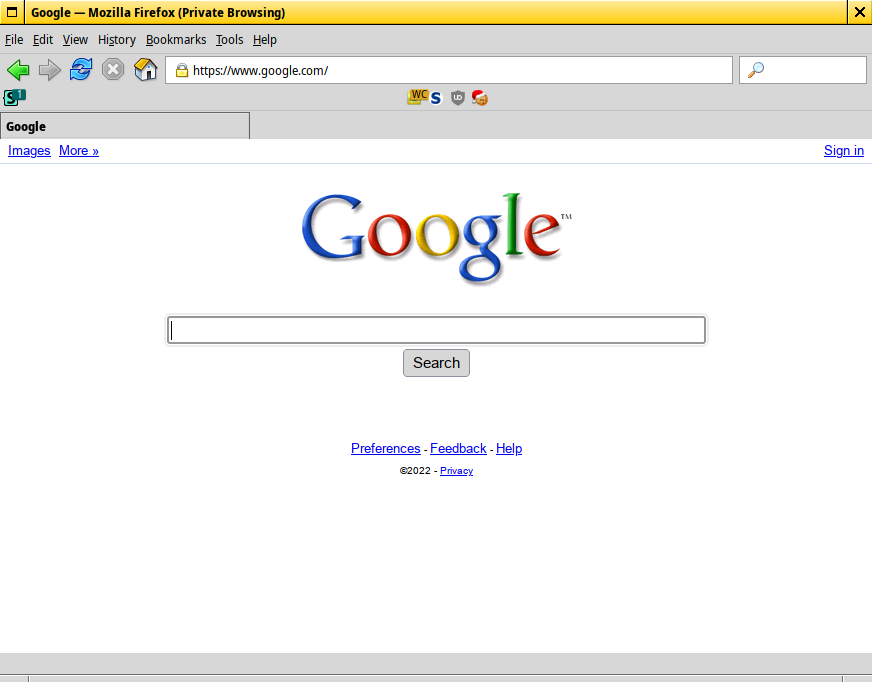
Task: Open the File menu
Action: (x=14, y=39)
